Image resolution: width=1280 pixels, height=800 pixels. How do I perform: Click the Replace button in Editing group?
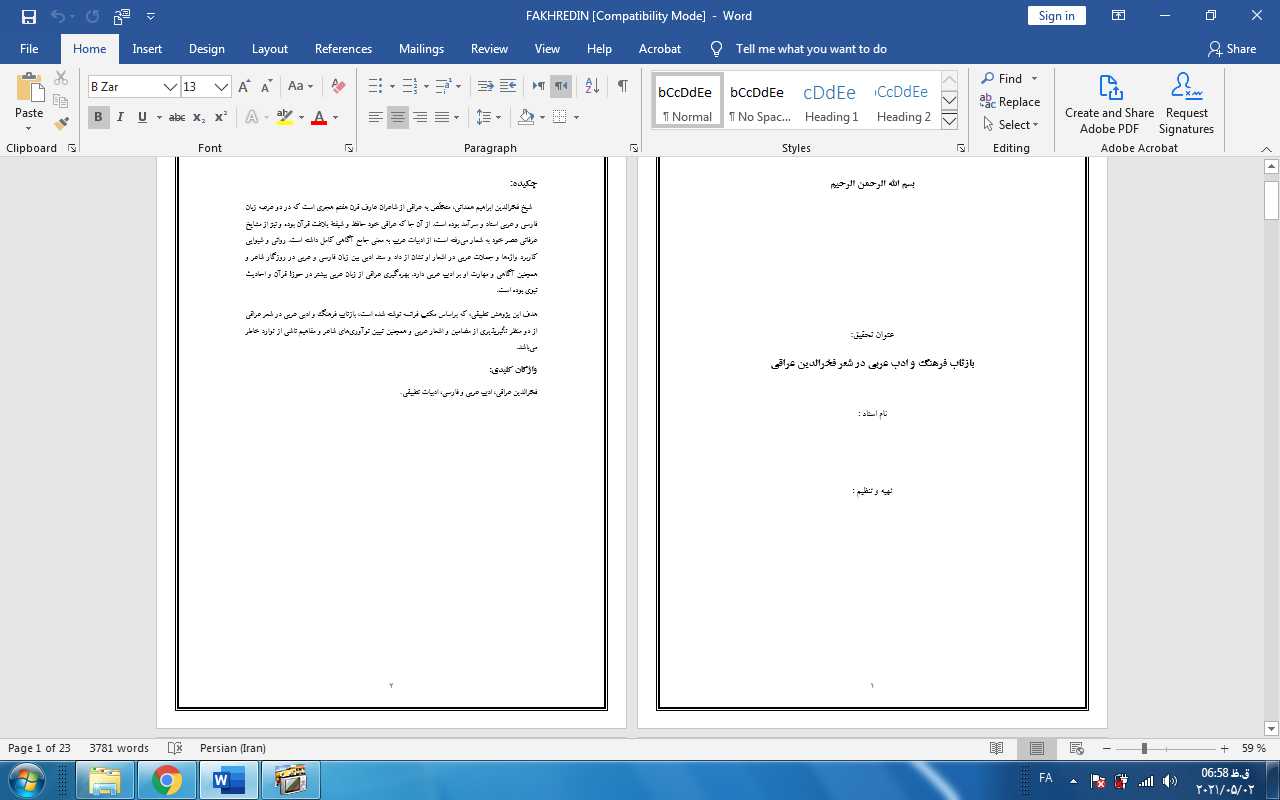coord(1010,102)
